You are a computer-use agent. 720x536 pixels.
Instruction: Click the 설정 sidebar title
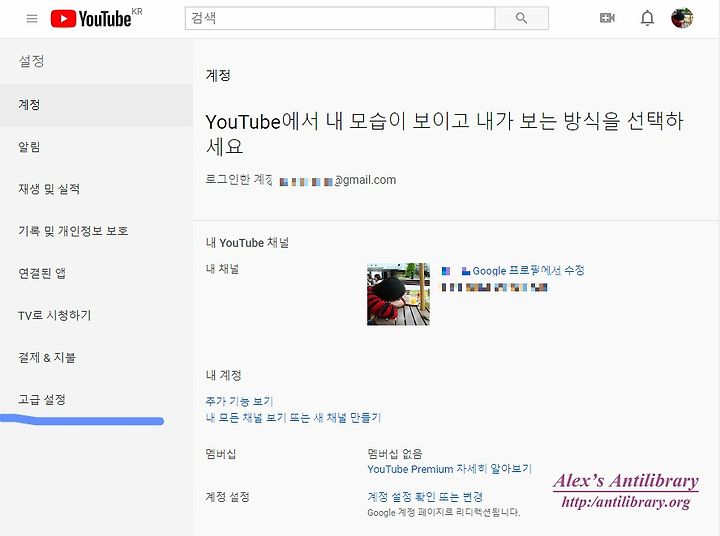(x=31, y=61)
